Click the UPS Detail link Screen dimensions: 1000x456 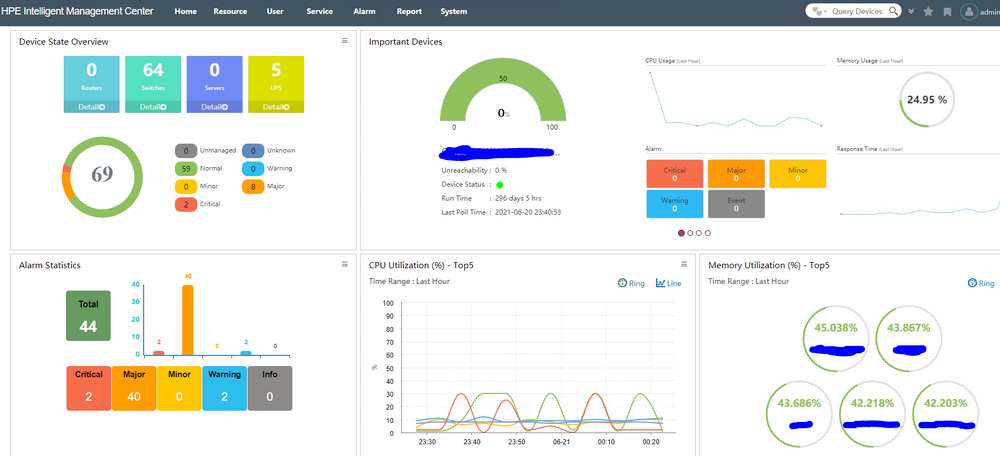tap(276, 107)
